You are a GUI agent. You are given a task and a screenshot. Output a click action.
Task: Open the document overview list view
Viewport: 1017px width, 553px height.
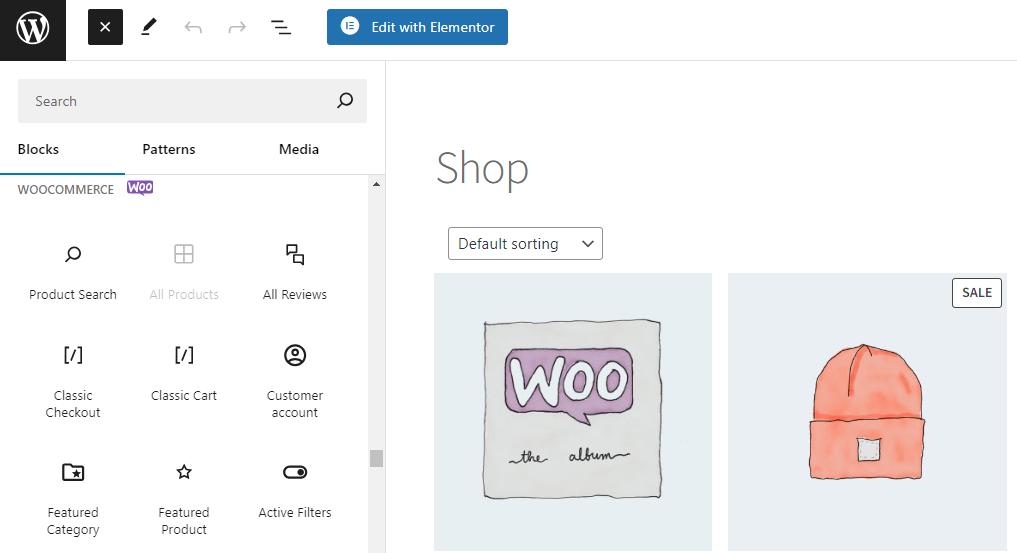point(281,27)
